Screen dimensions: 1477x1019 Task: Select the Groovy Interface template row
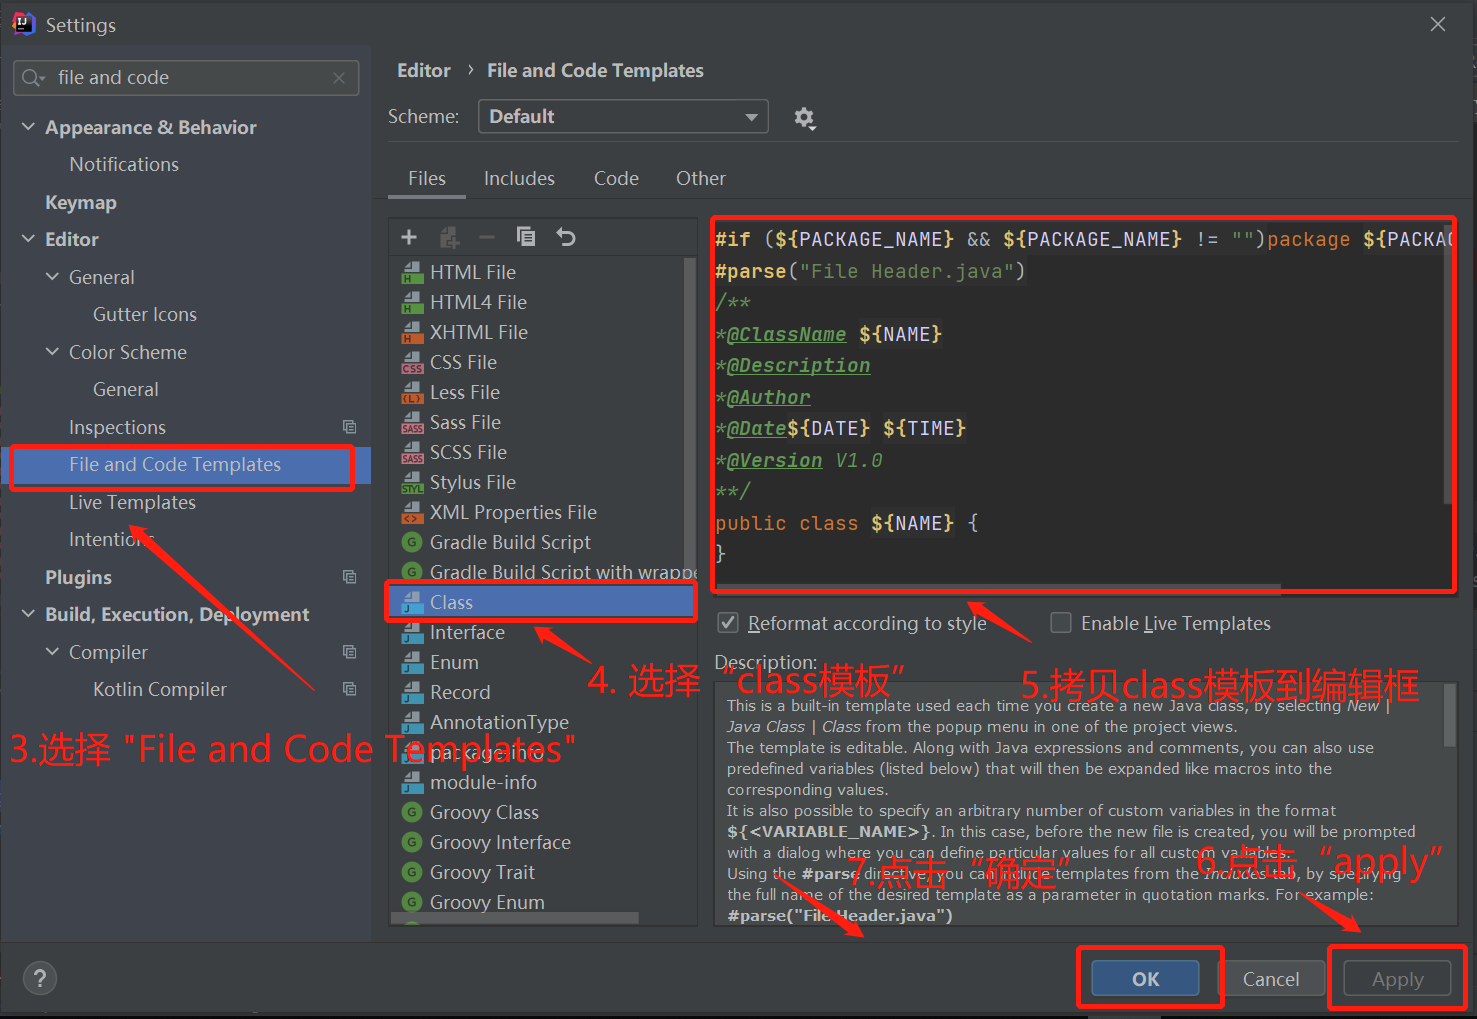pyautogui.click(x=542, y=842)
